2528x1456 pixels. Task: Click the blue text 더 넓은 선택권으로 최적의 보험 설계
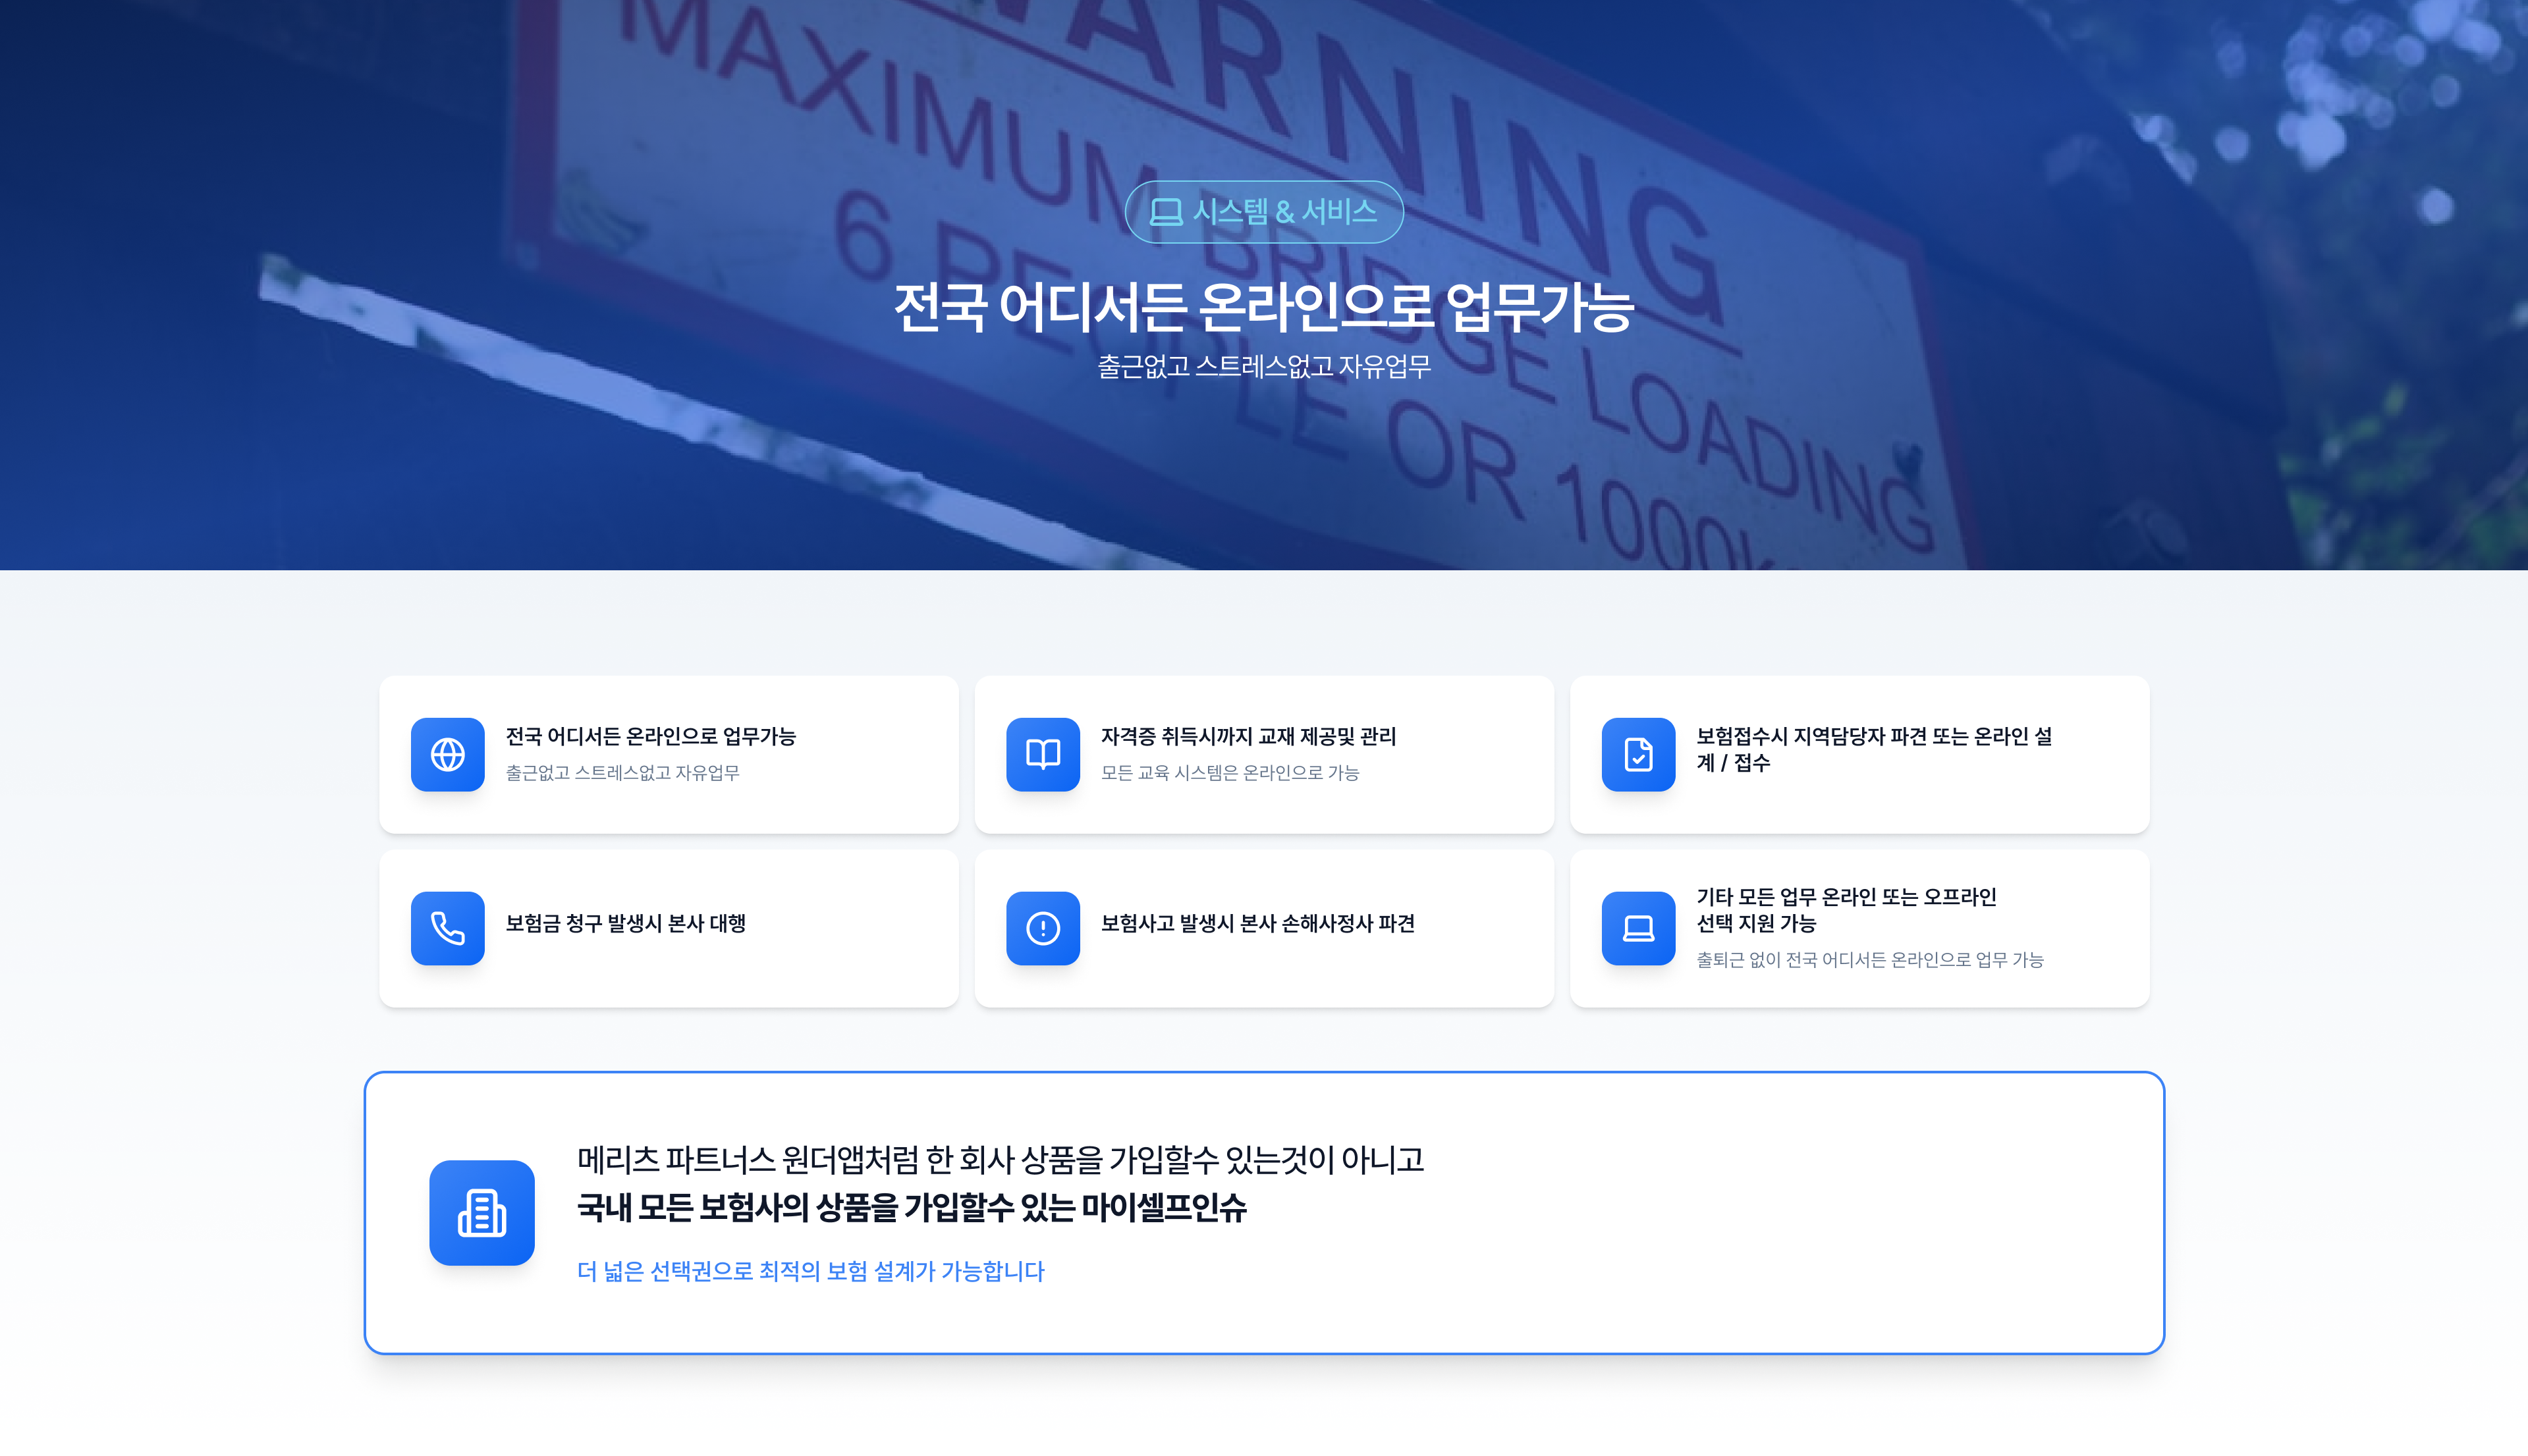(x=810, y=1271)
